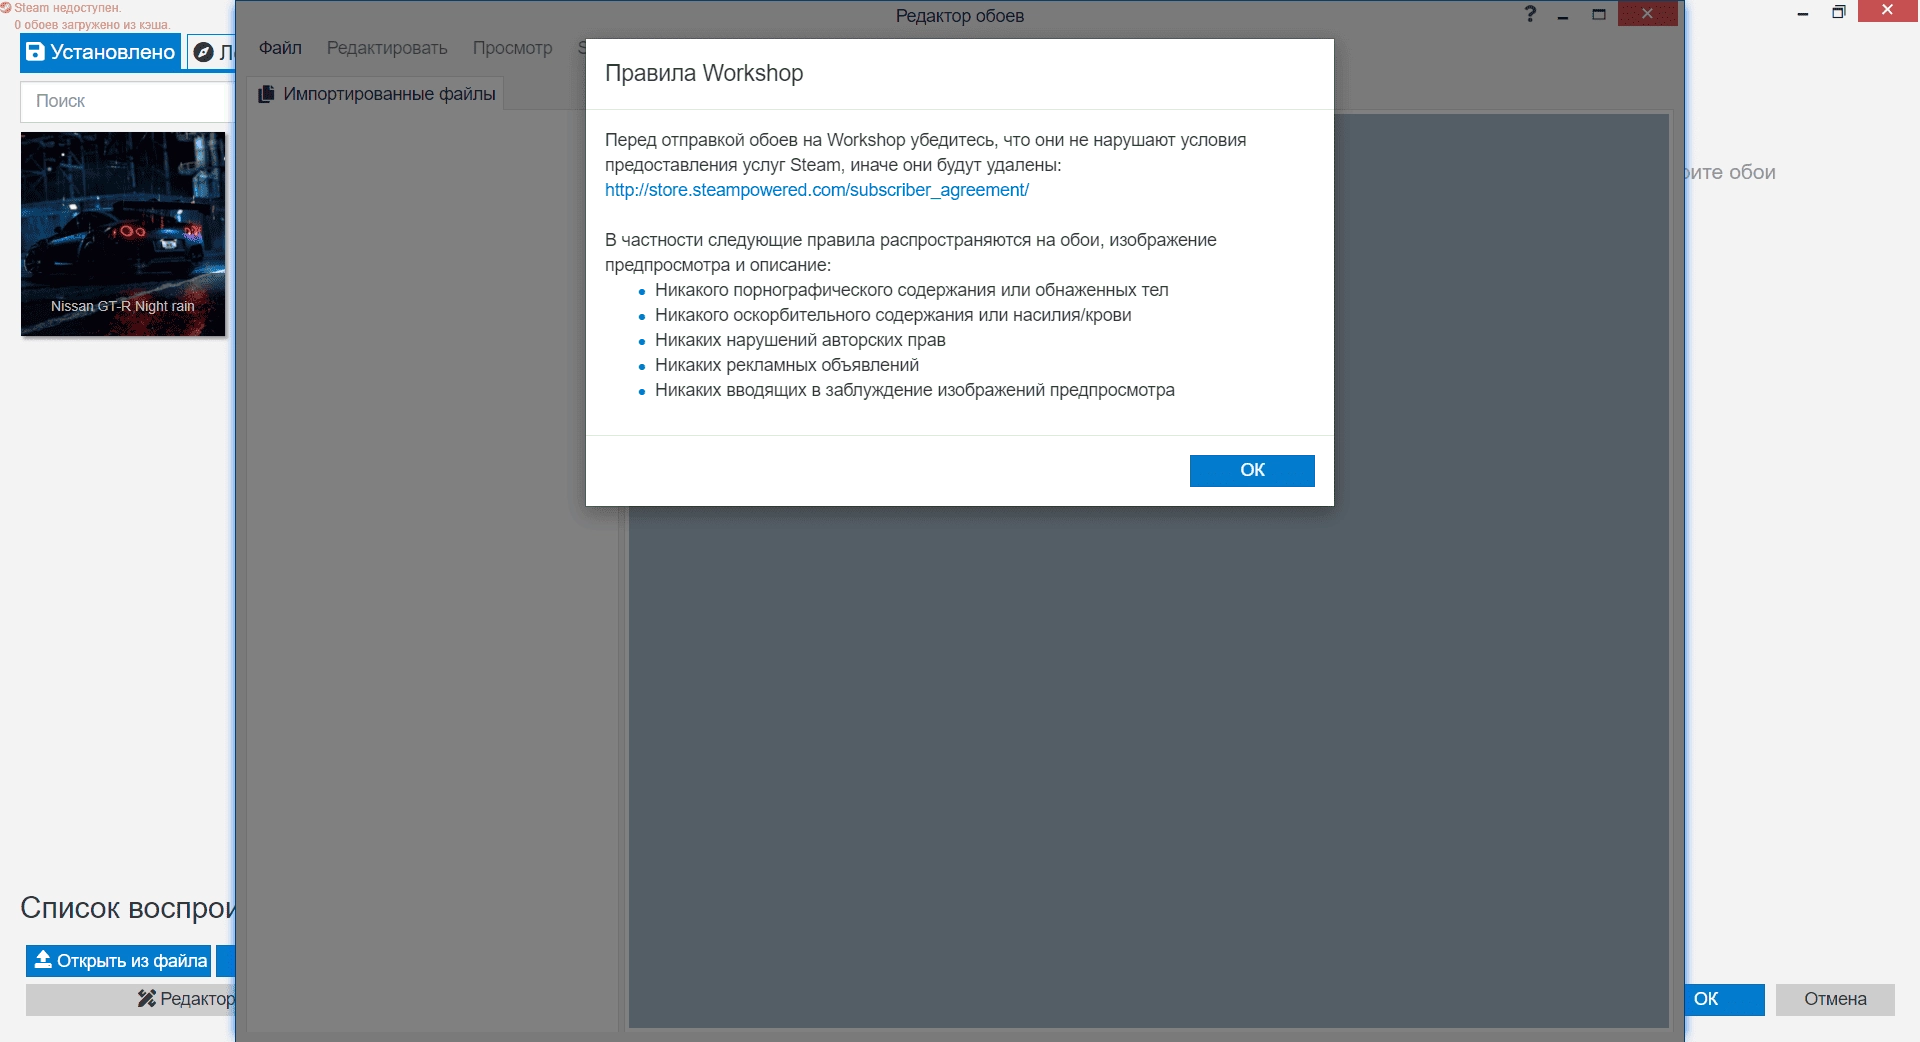
Task: Close the Редактор обоев window
Action: coord(1647,14)
